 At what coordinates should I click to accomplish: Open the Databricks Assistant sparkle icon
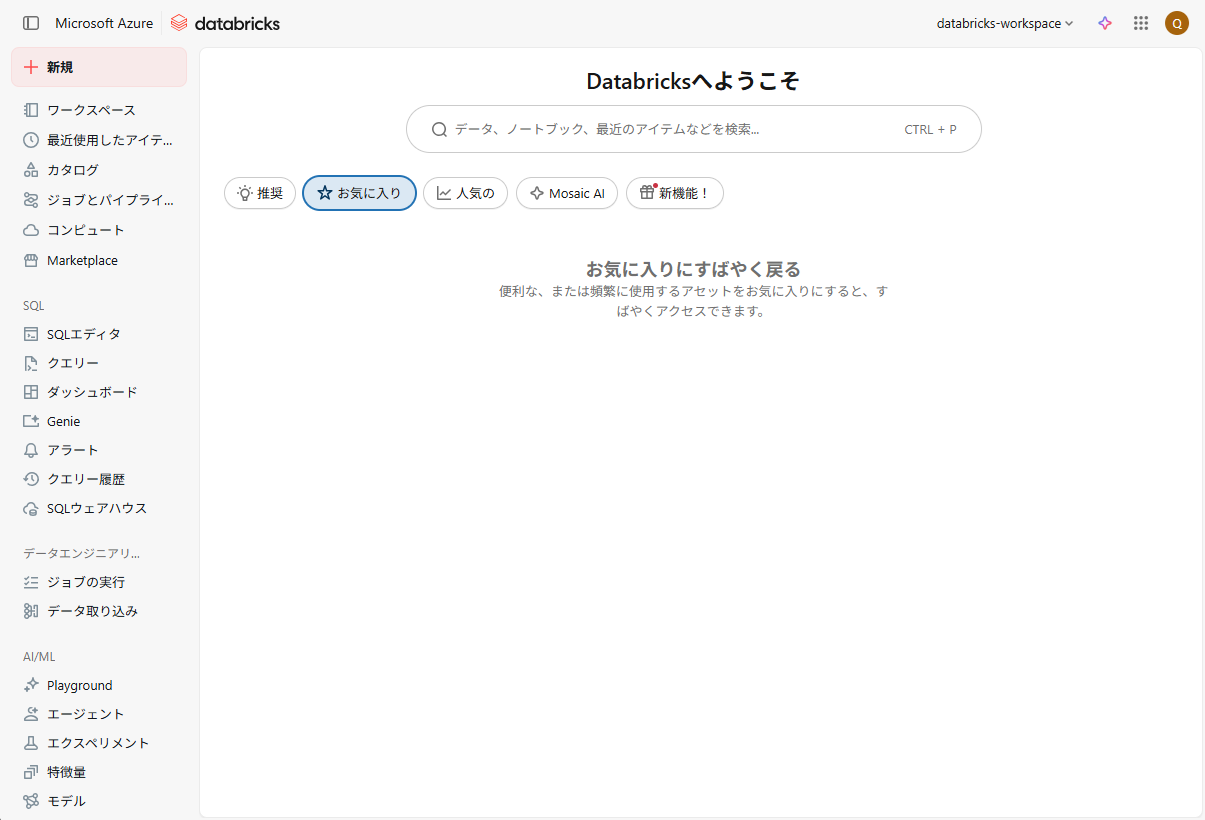[x=1105, y=23]
